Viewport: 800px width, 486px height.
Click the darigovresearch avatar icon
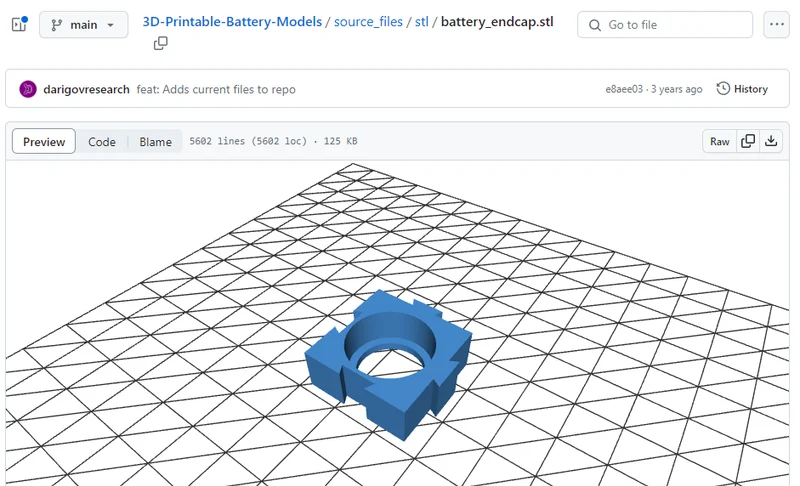click(x=28, y=89)
